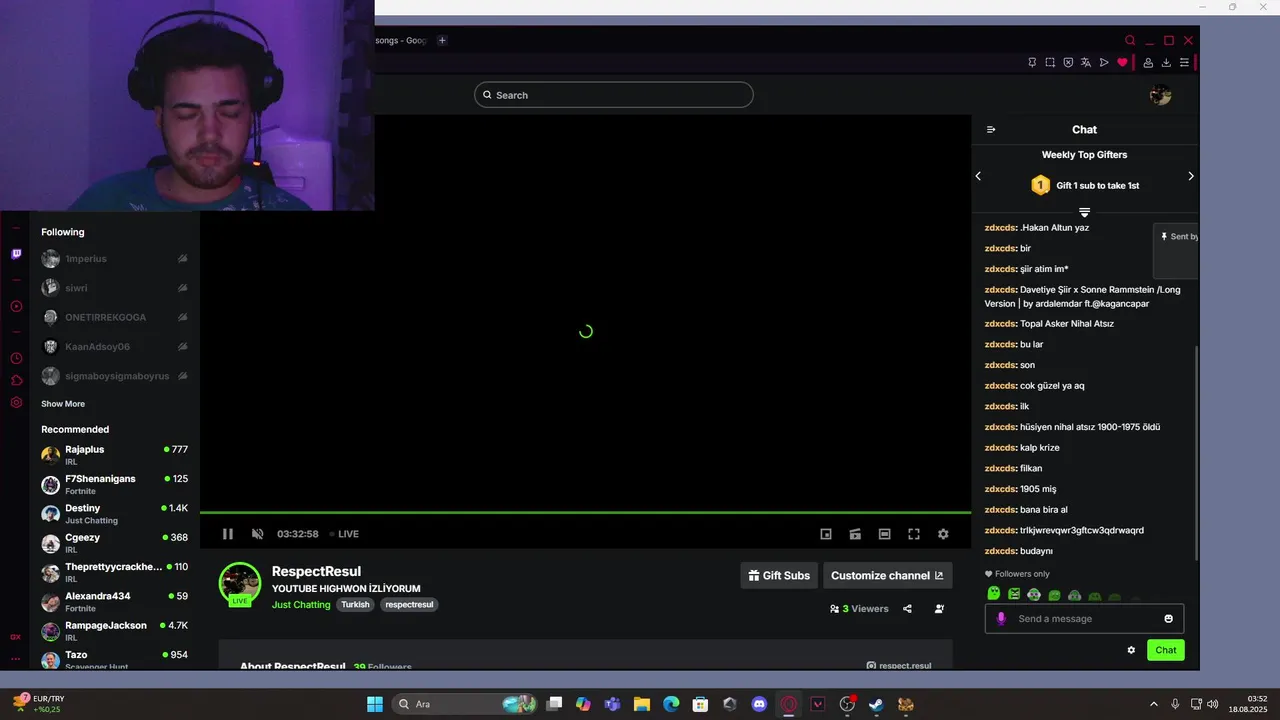Open the Tazo Scavenger Hunt stream
1280x720 pixels.
pyautogui.click(x=114, y=660)
